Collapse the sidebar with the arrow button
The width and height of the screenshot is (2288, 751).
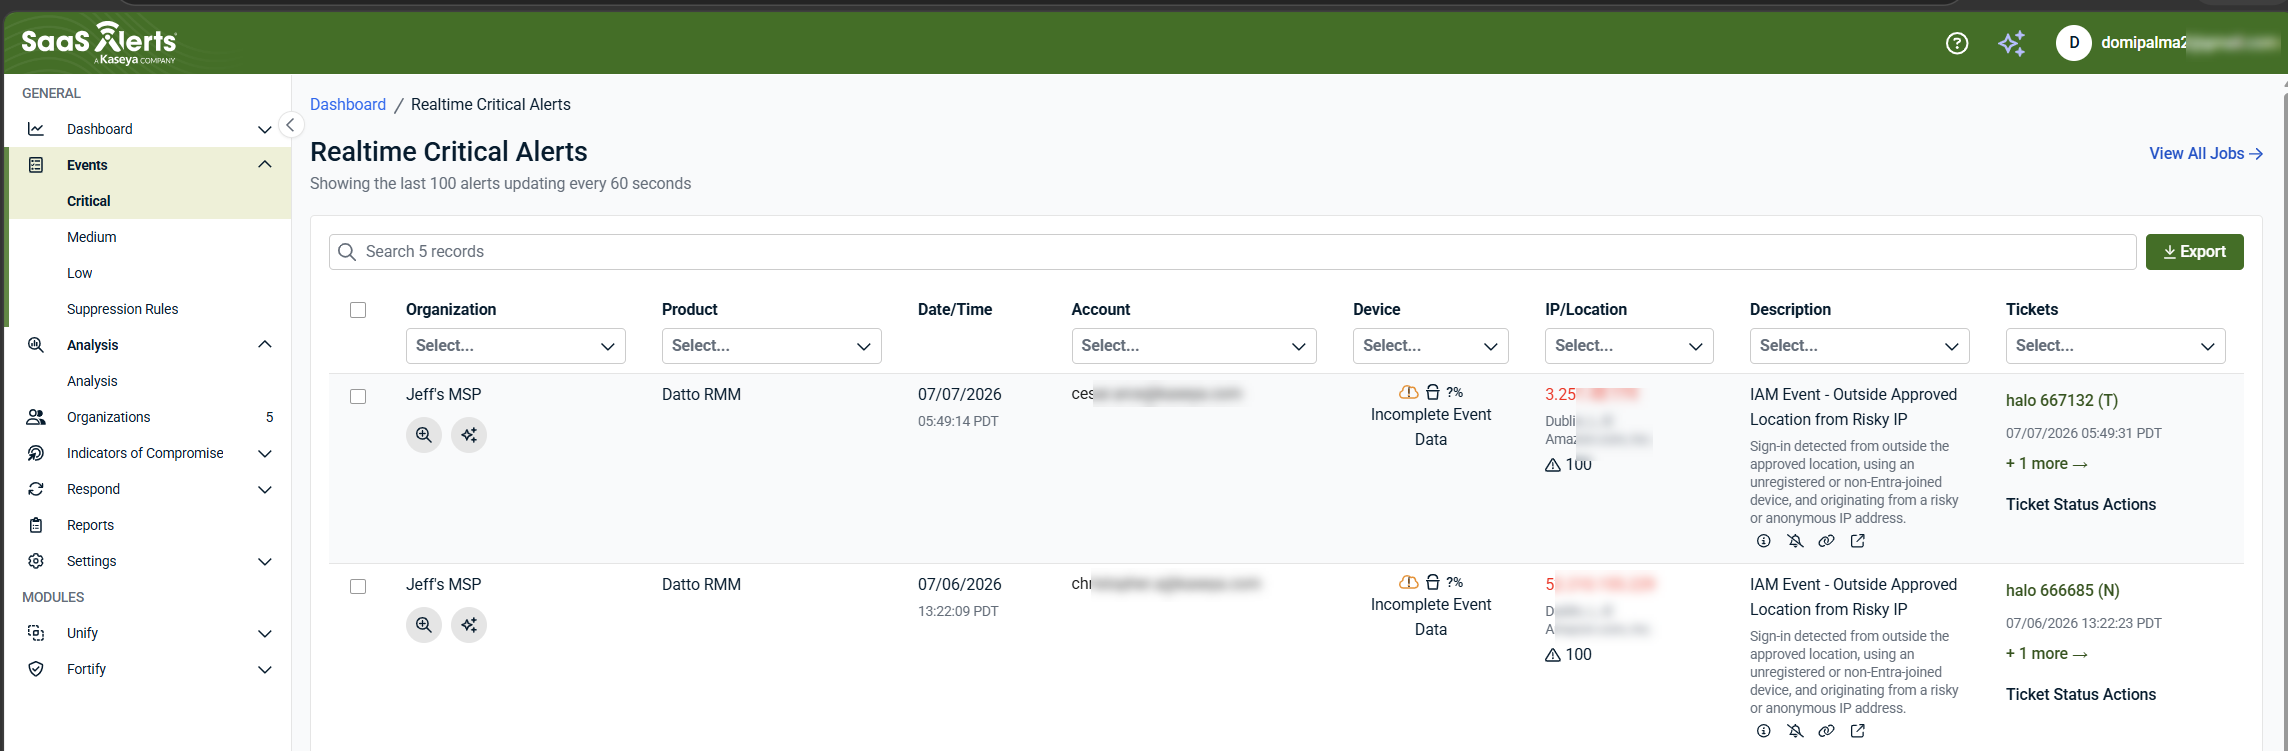(290, 125)
